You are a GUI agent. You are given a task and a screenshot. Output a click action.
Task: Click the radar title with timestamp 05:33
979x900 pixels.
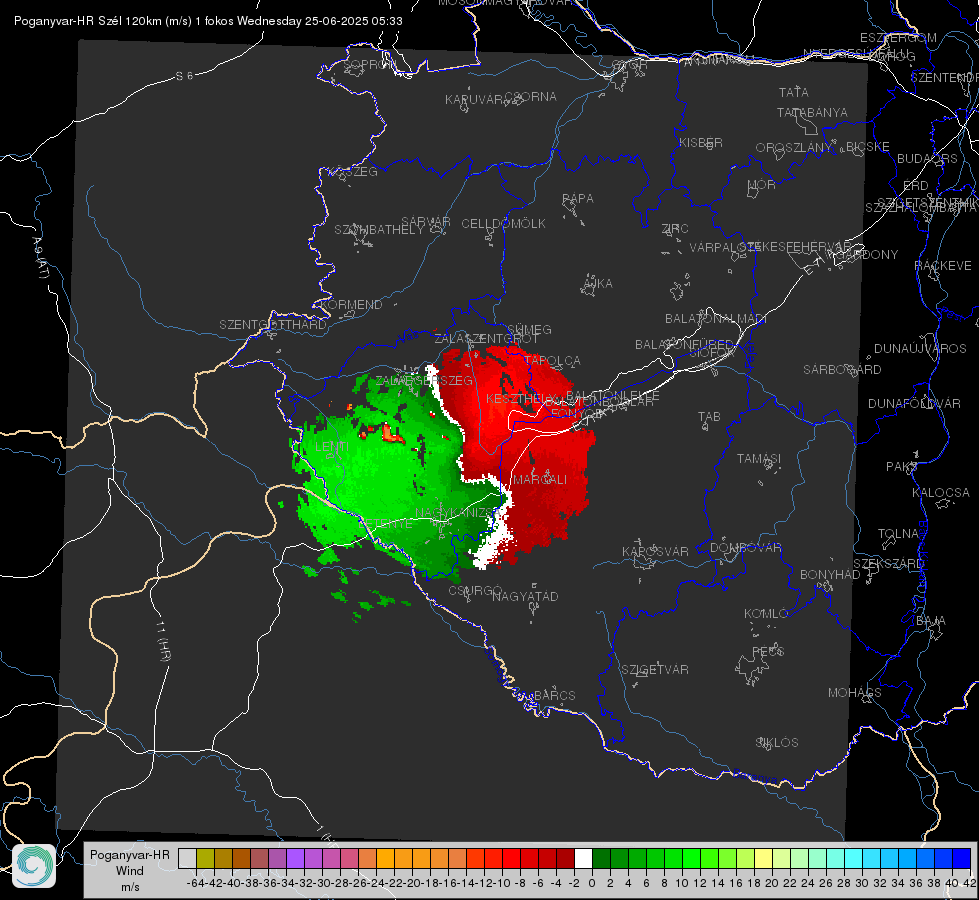coord(208,21)
